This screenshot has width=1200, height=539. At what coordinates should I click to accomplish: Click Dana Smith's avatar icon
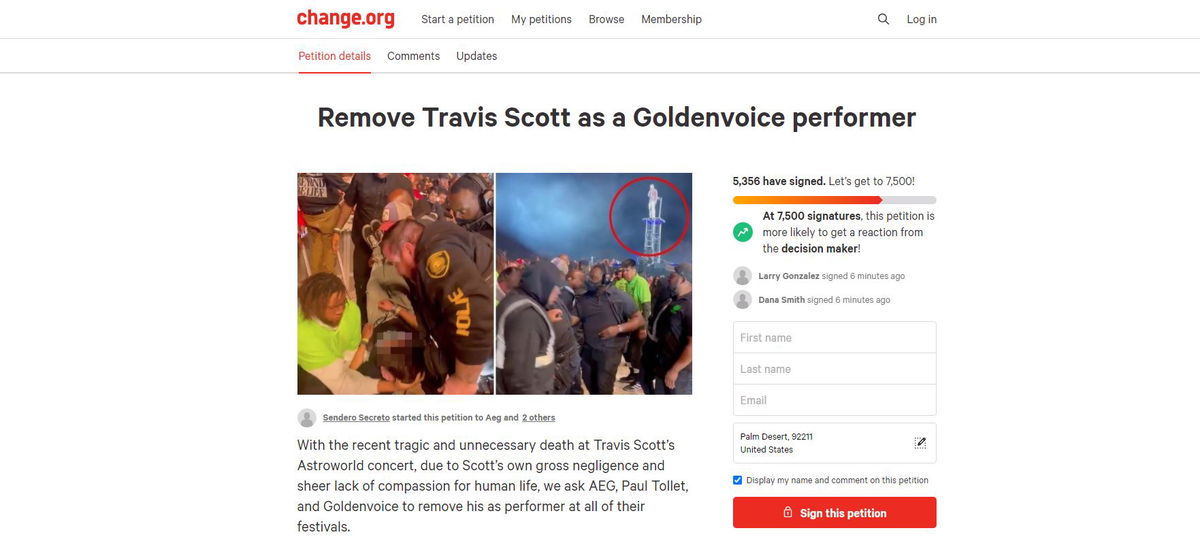(x=742, y=300)
